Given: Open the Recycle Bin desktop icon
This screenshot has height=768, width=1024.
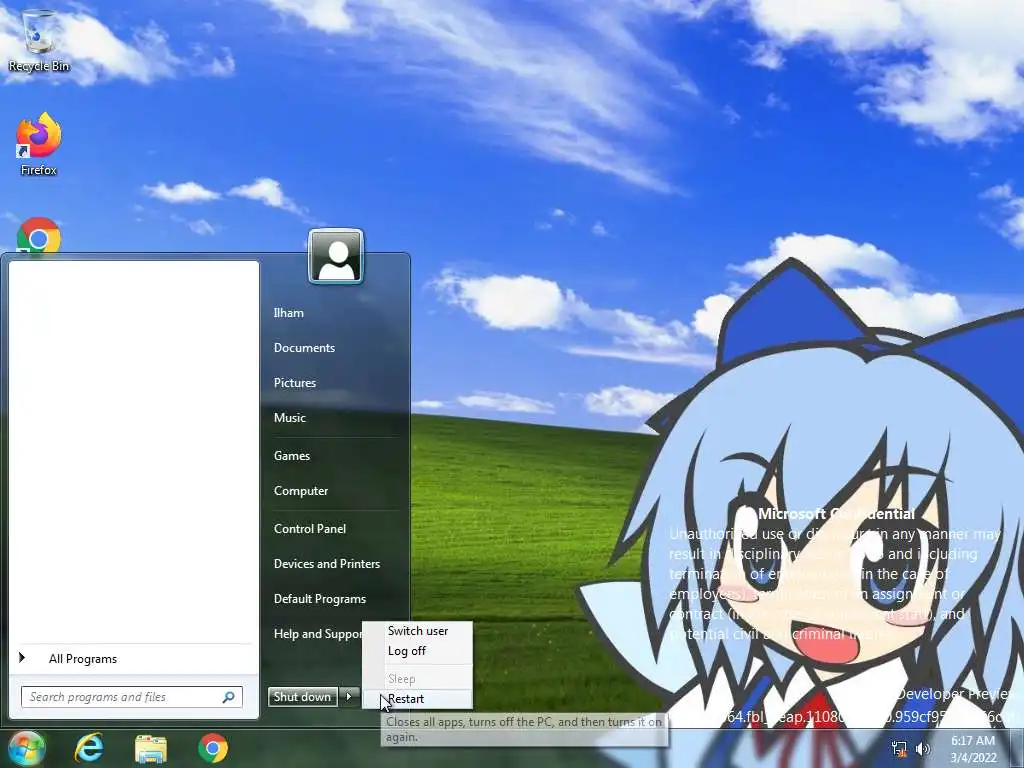Looking at the screenshot, I should 39,41.
